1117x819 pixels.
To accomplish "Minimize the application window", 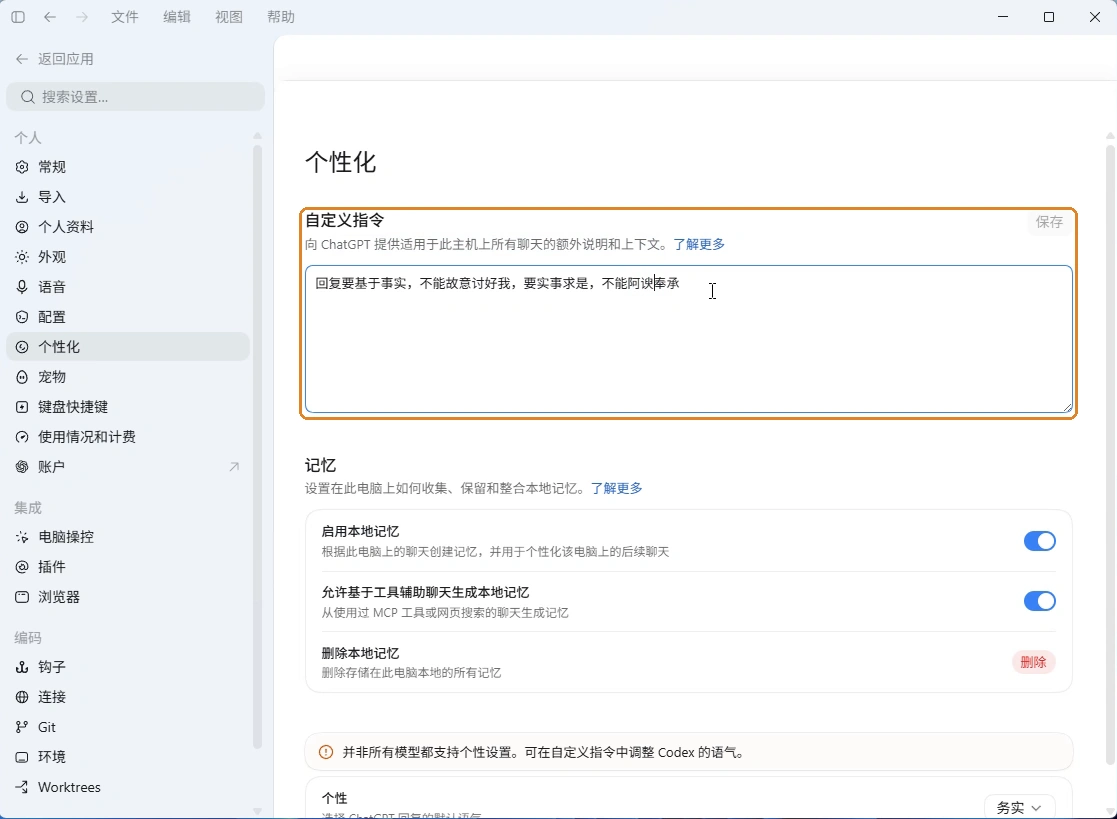I will click(1003, 17).
